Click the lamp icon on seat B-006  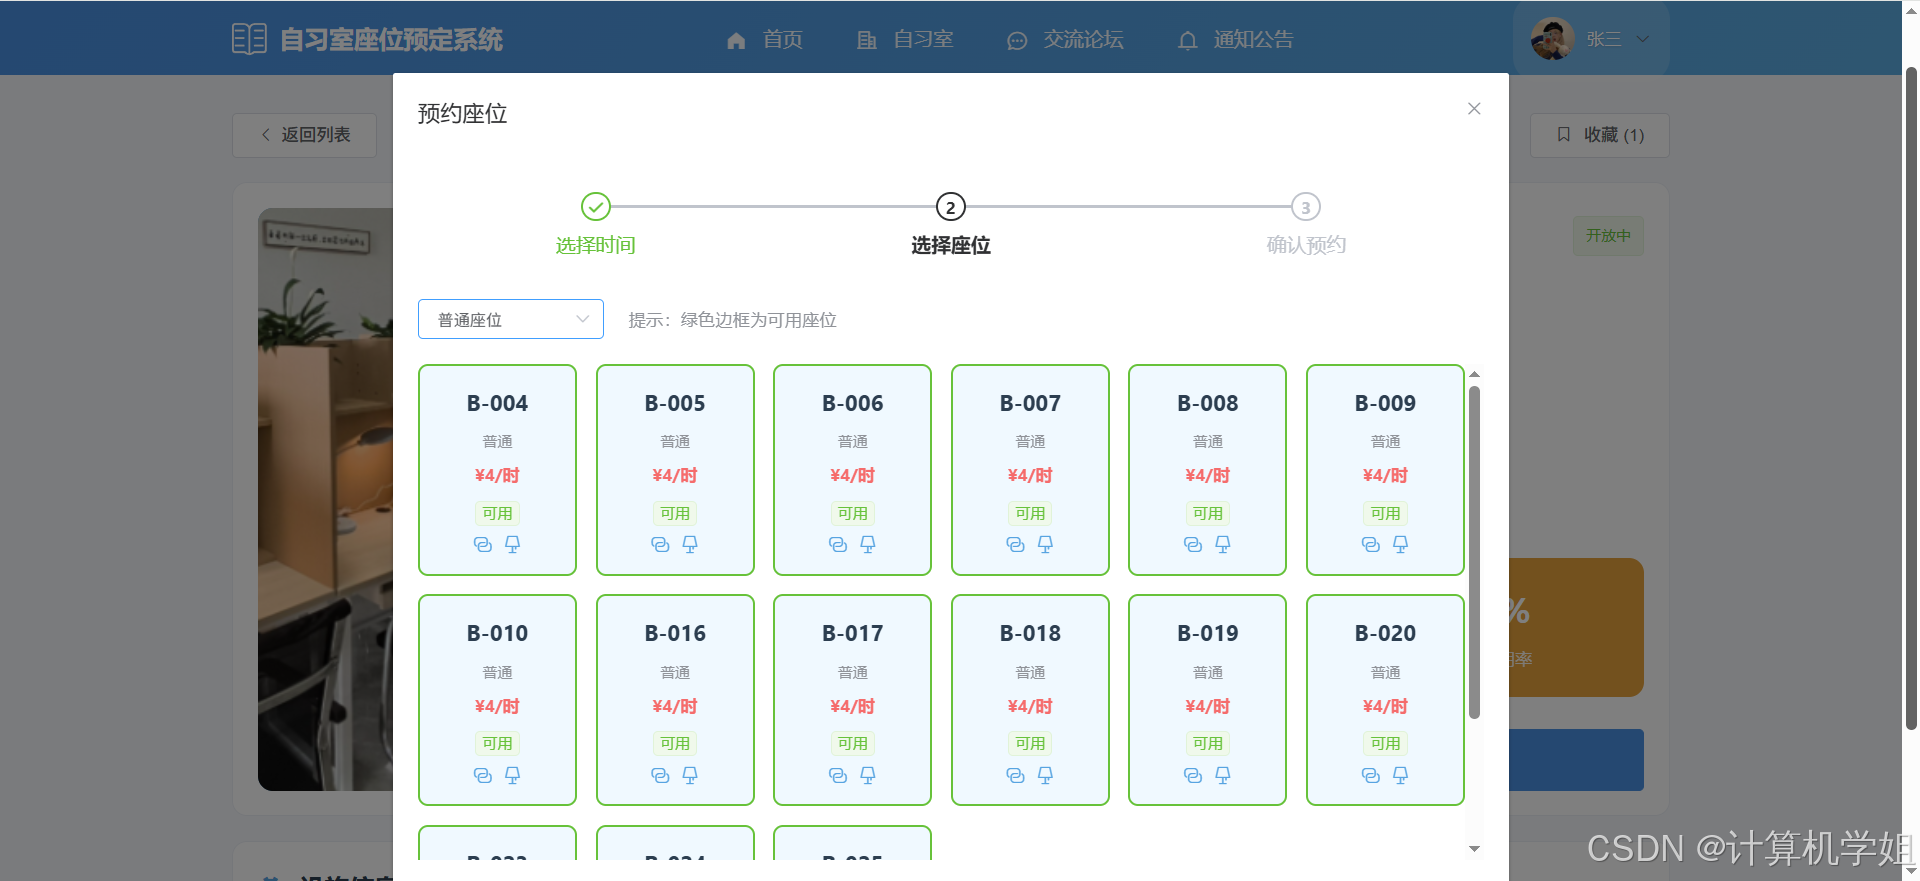(x=868, y=545)
